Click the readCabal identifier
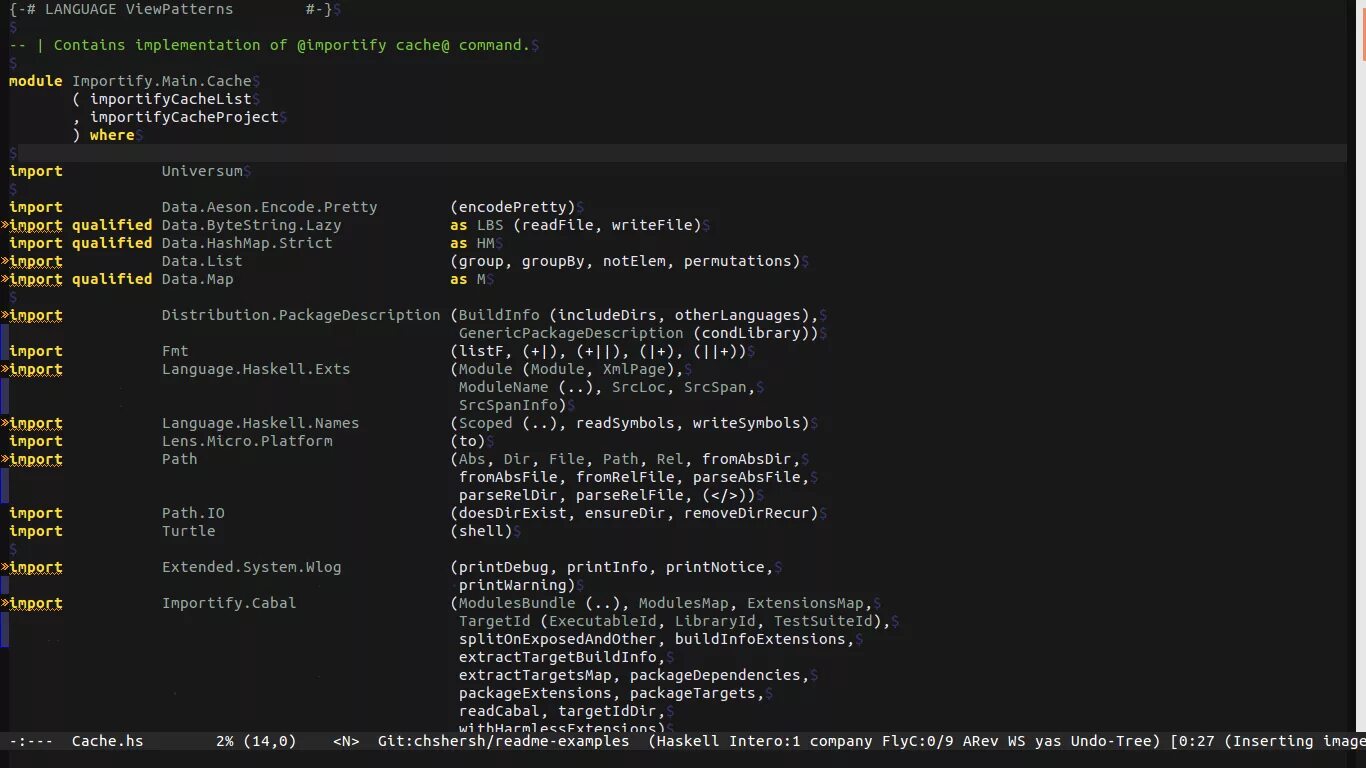 499,711
